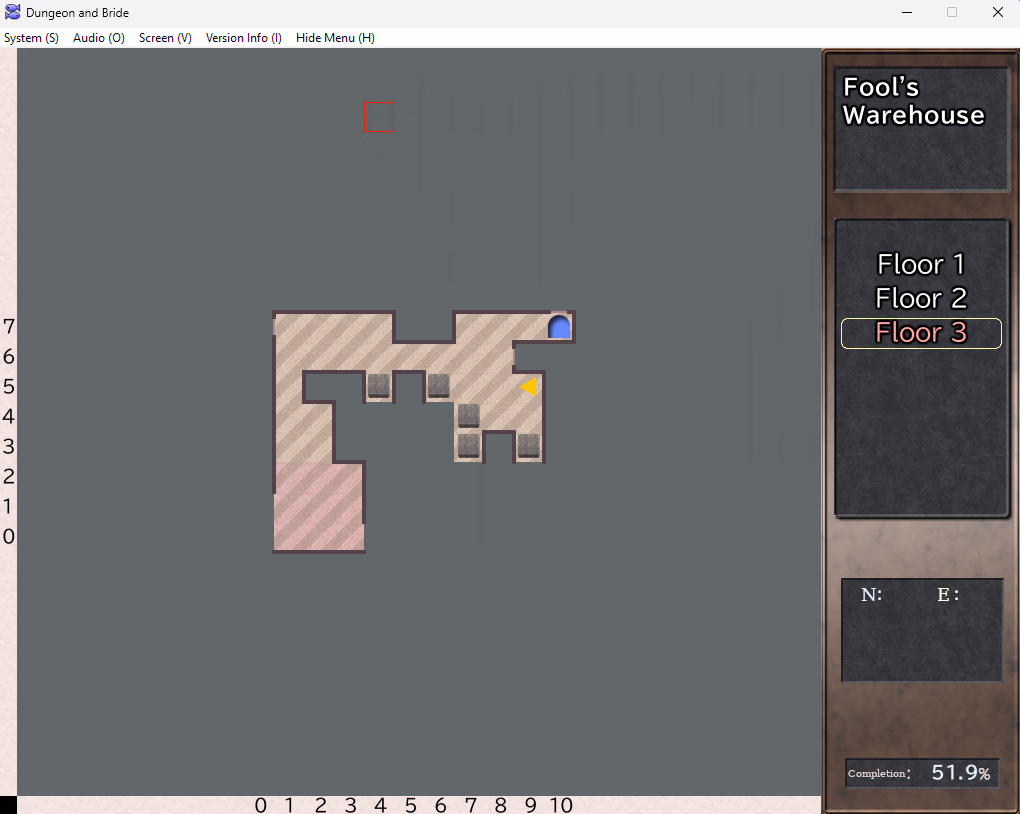The image size is (1020, 814).
Task: Switch map to Floor 1
Action: [x=921, y=265]
